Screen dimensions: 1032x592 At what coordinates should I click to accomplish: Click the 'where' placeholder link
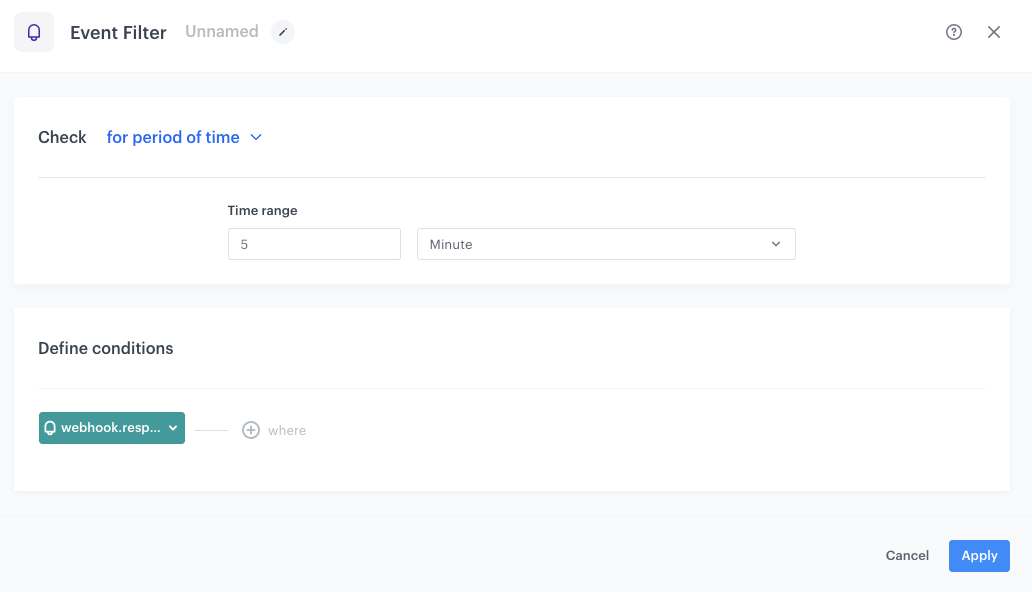(287, 430)
